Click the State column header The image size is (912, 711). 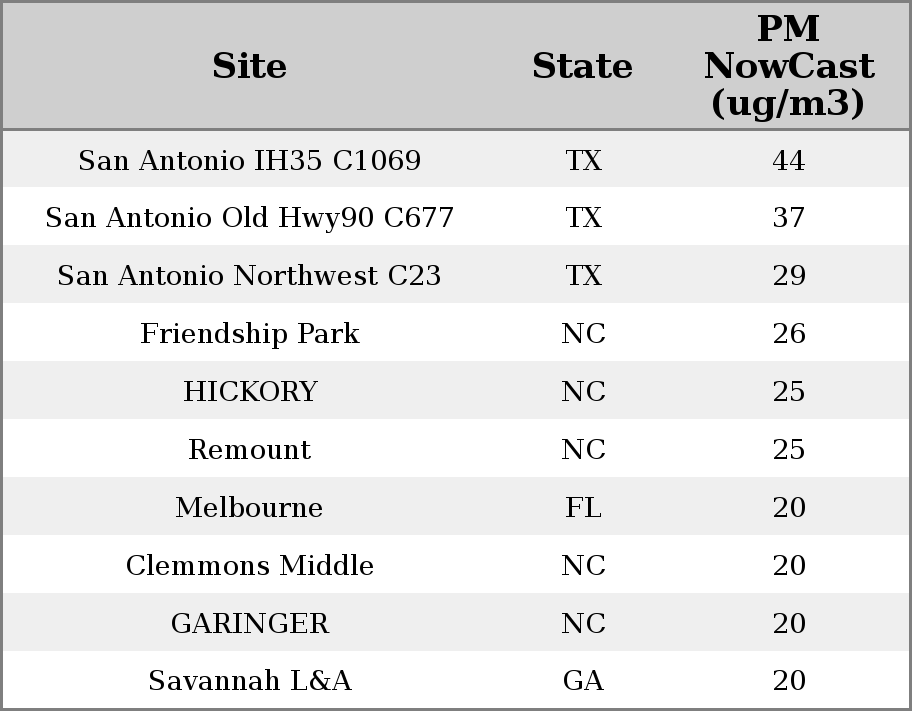click(582, 67)
